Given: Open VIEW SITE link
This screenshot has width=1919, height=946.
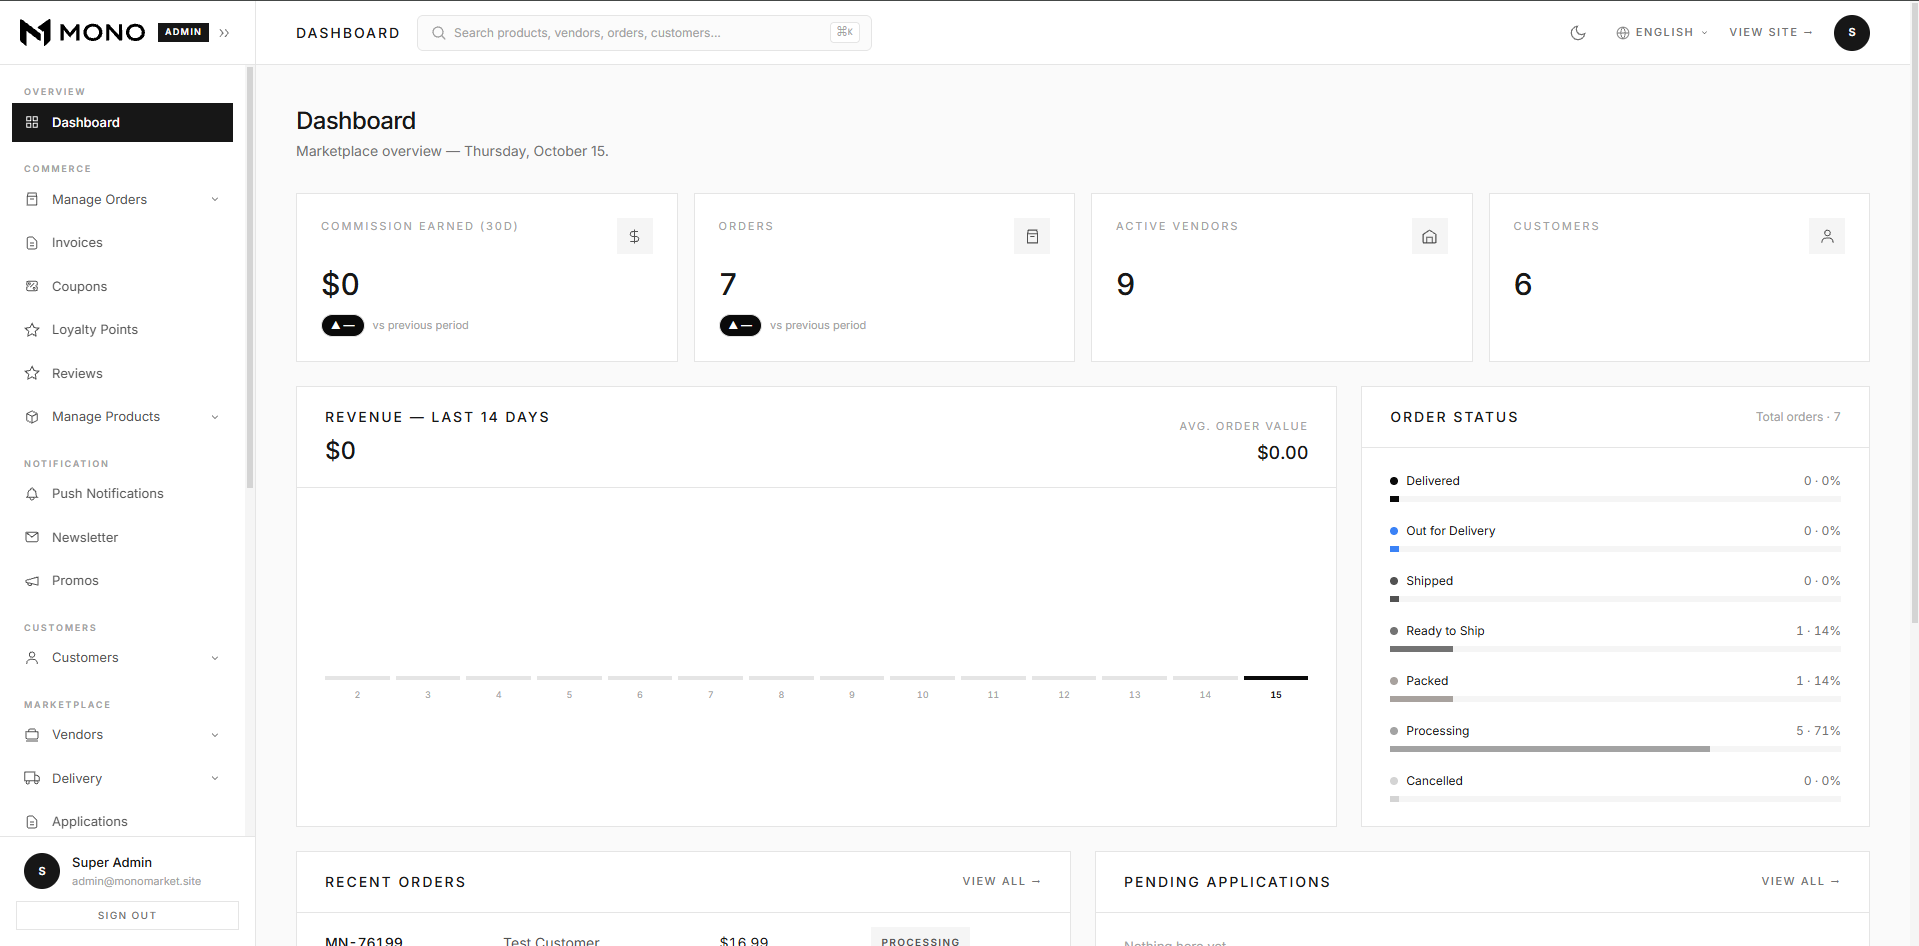Looking at the screenshot, I should 1771,33.
